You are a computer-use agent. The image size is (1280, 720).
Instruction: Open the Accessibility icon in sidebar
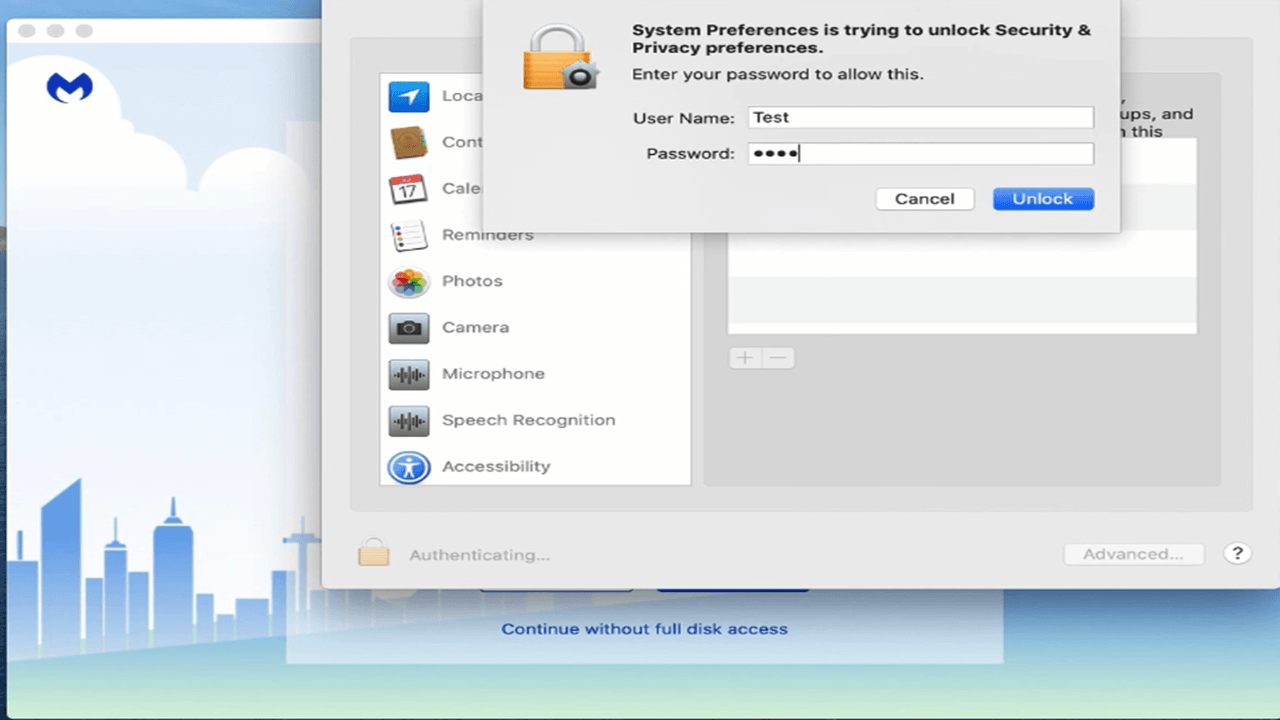coord(409,467)
